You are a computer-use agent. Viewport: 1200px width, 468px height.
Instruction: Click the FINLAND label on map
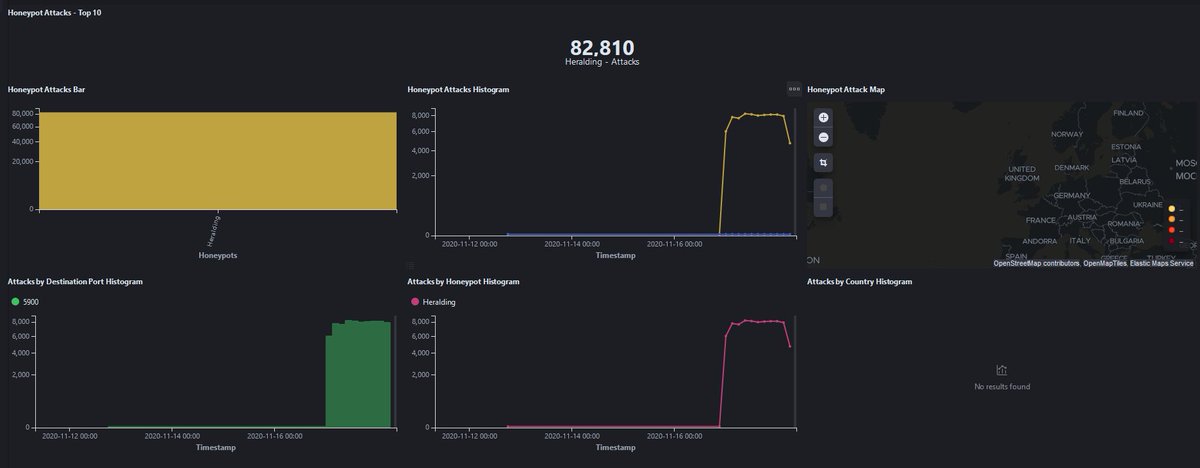click(1128, 113)
